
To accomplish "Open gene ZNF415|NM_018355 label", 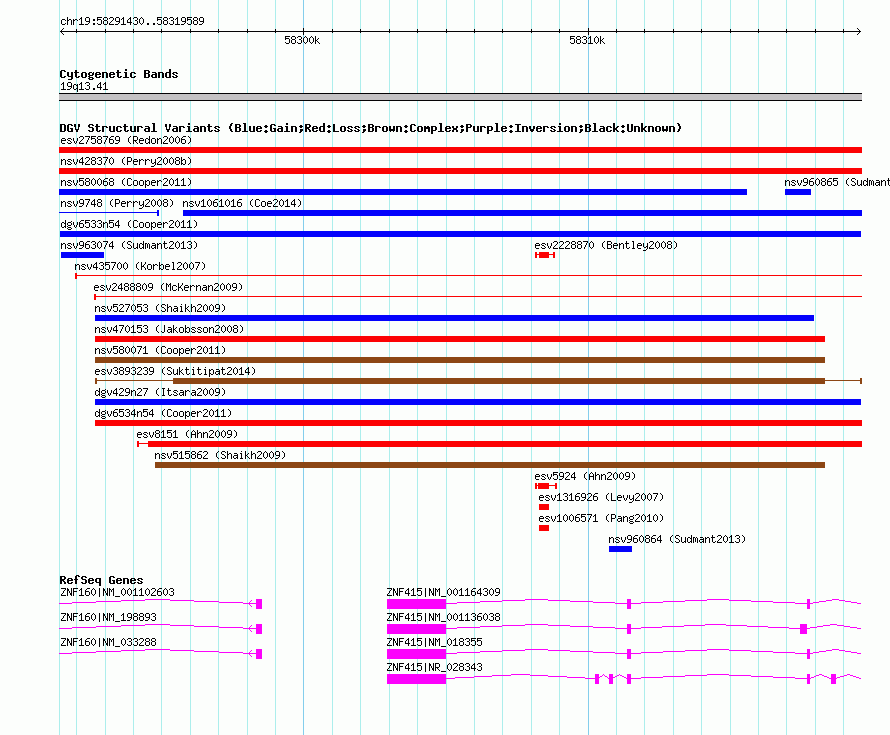I will pos(434,642).
